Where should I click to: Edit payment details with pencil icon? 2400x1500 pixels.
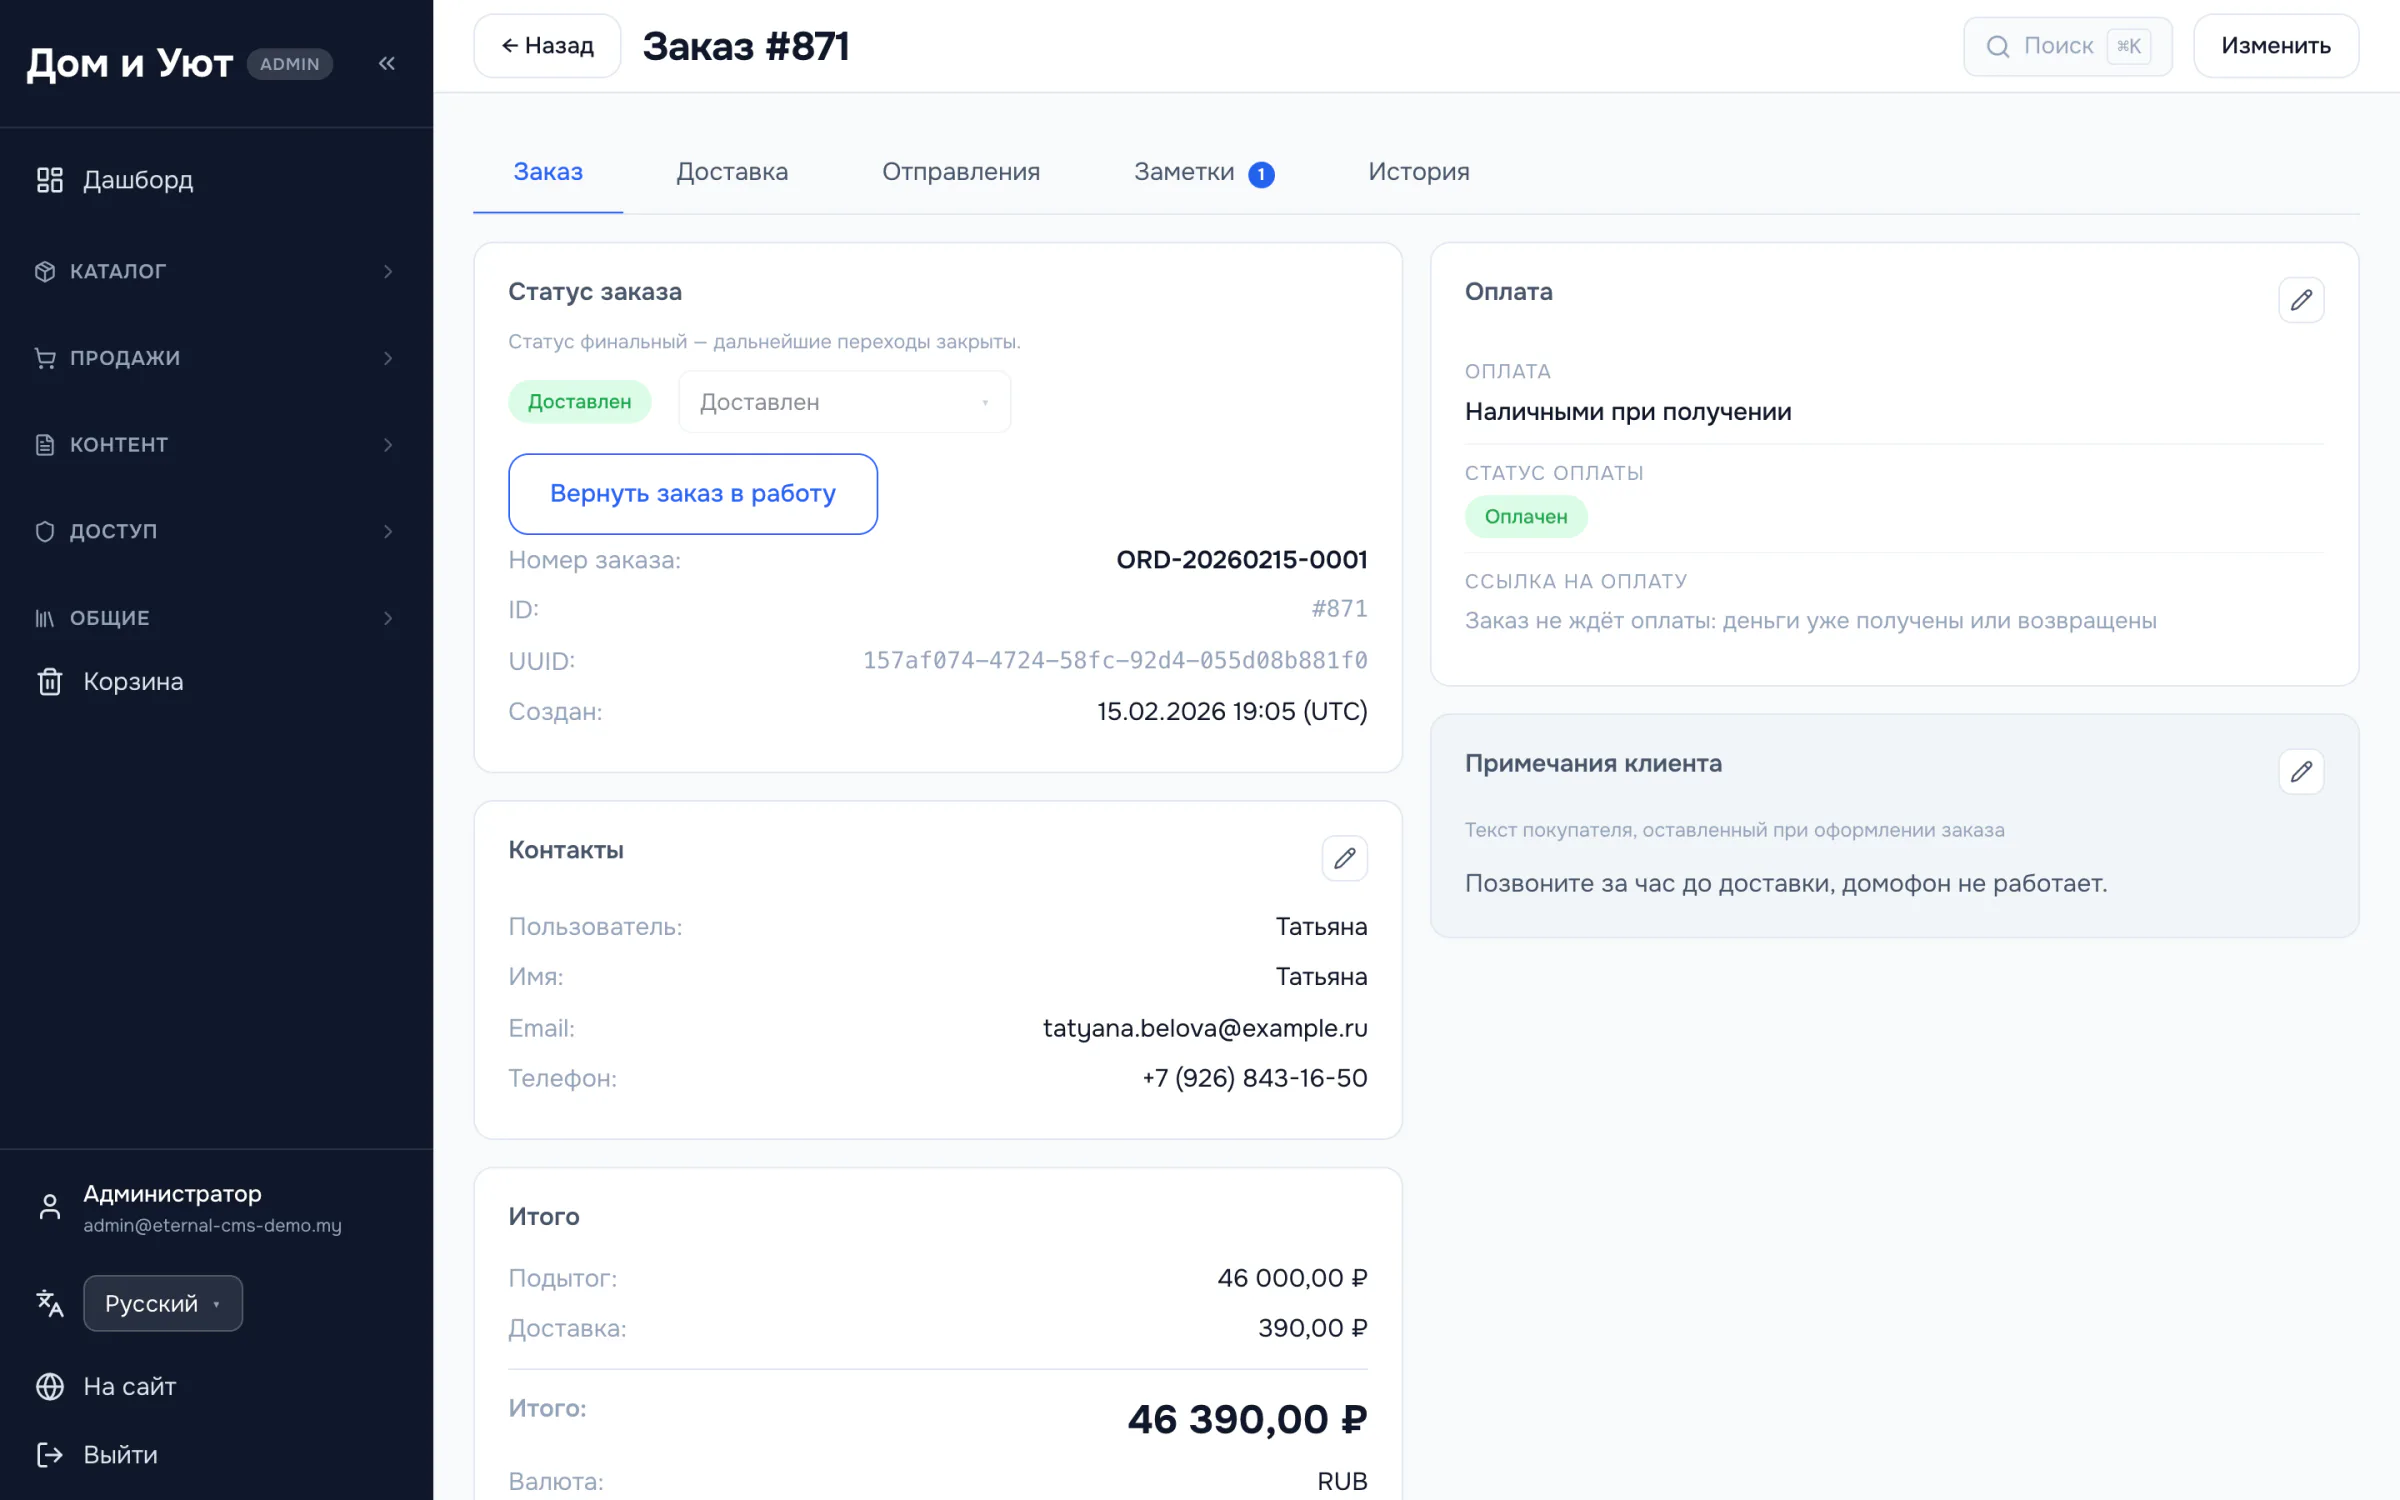(x=2301, y=300)
